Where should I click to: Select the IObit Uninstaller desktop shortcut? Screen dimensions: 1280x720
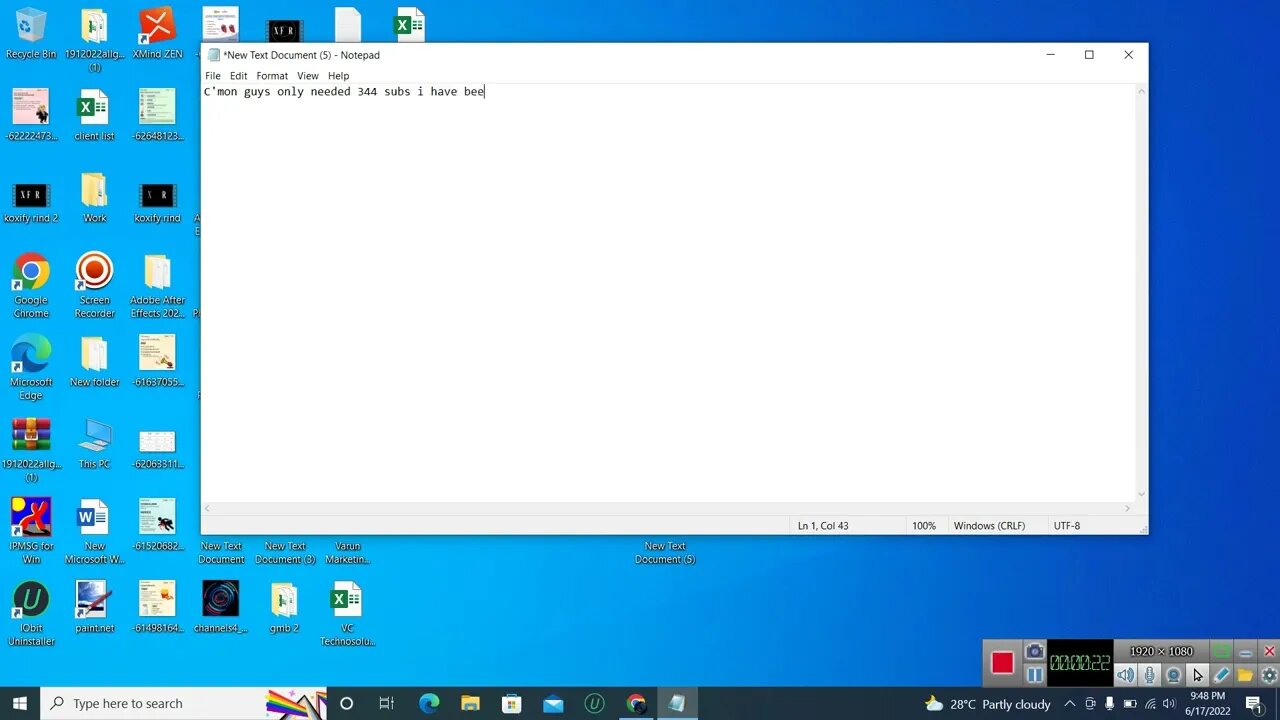pyautogui.click(x=31, y=613)
